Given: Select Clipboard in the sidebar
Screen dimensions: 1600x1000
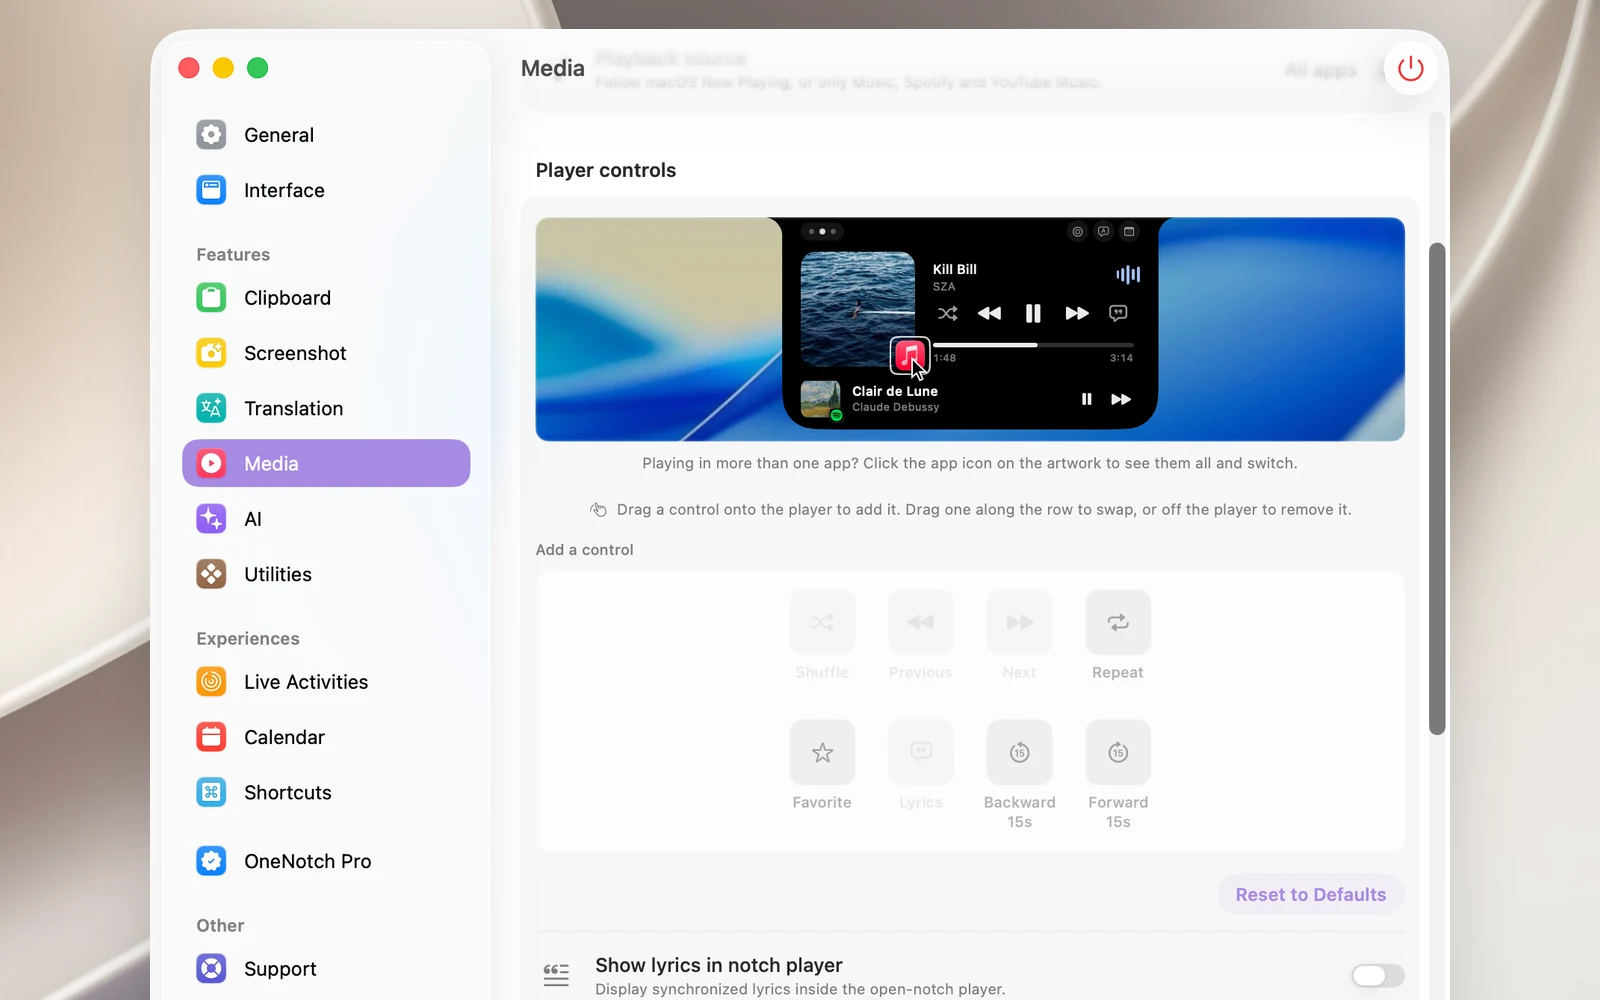Looking at the screenshot, I should pyautogui.click(x=326, y=298).
